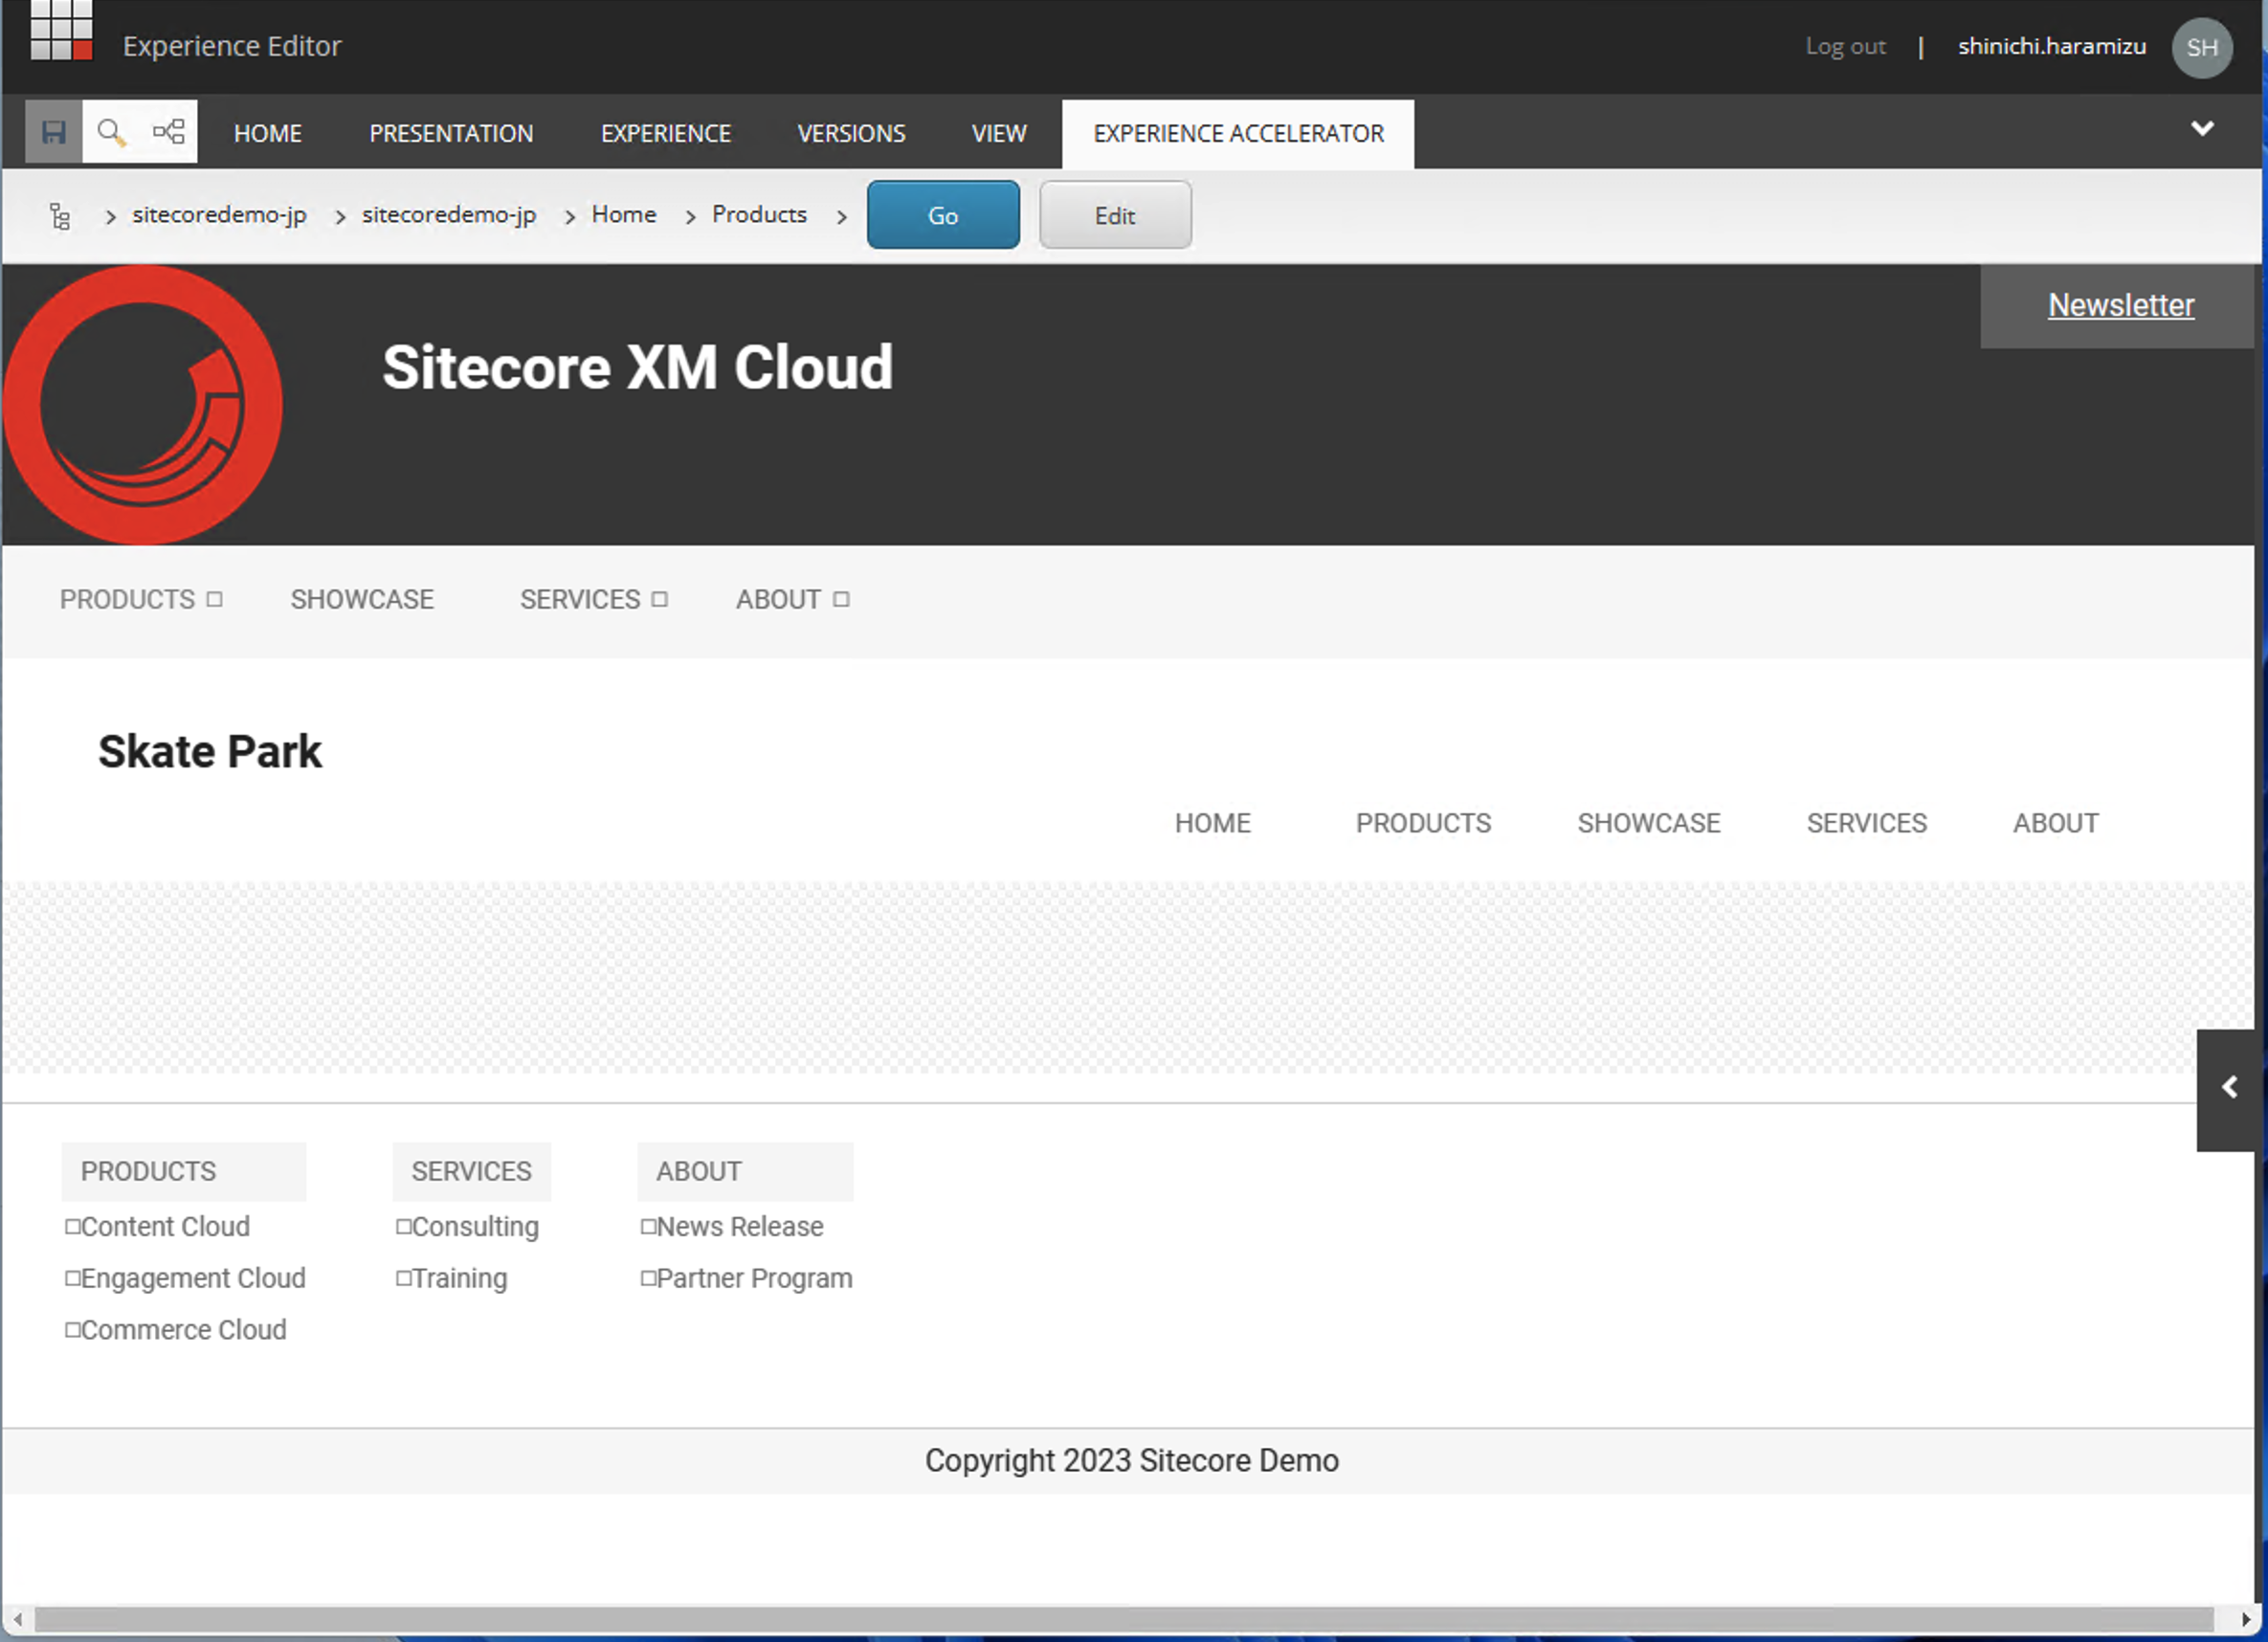Select the VIEW ribbon tab
Viewport: 2268px width, 1642px height.
999,134
